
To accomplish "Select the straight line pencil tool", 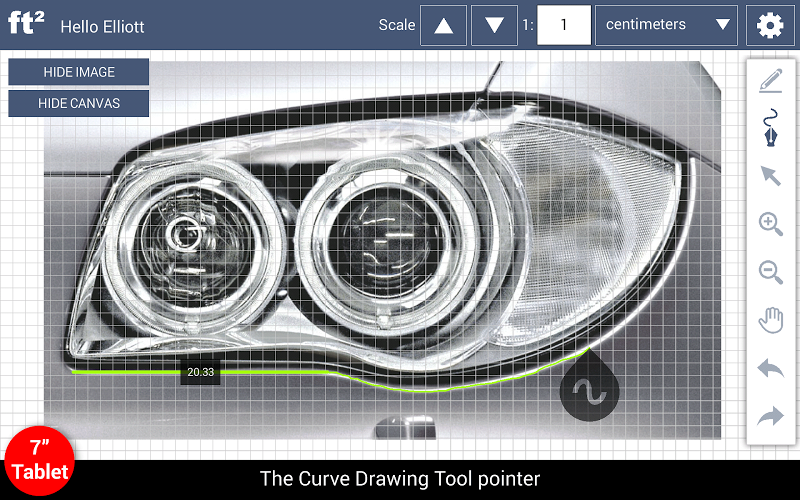I will coord(770,82).
